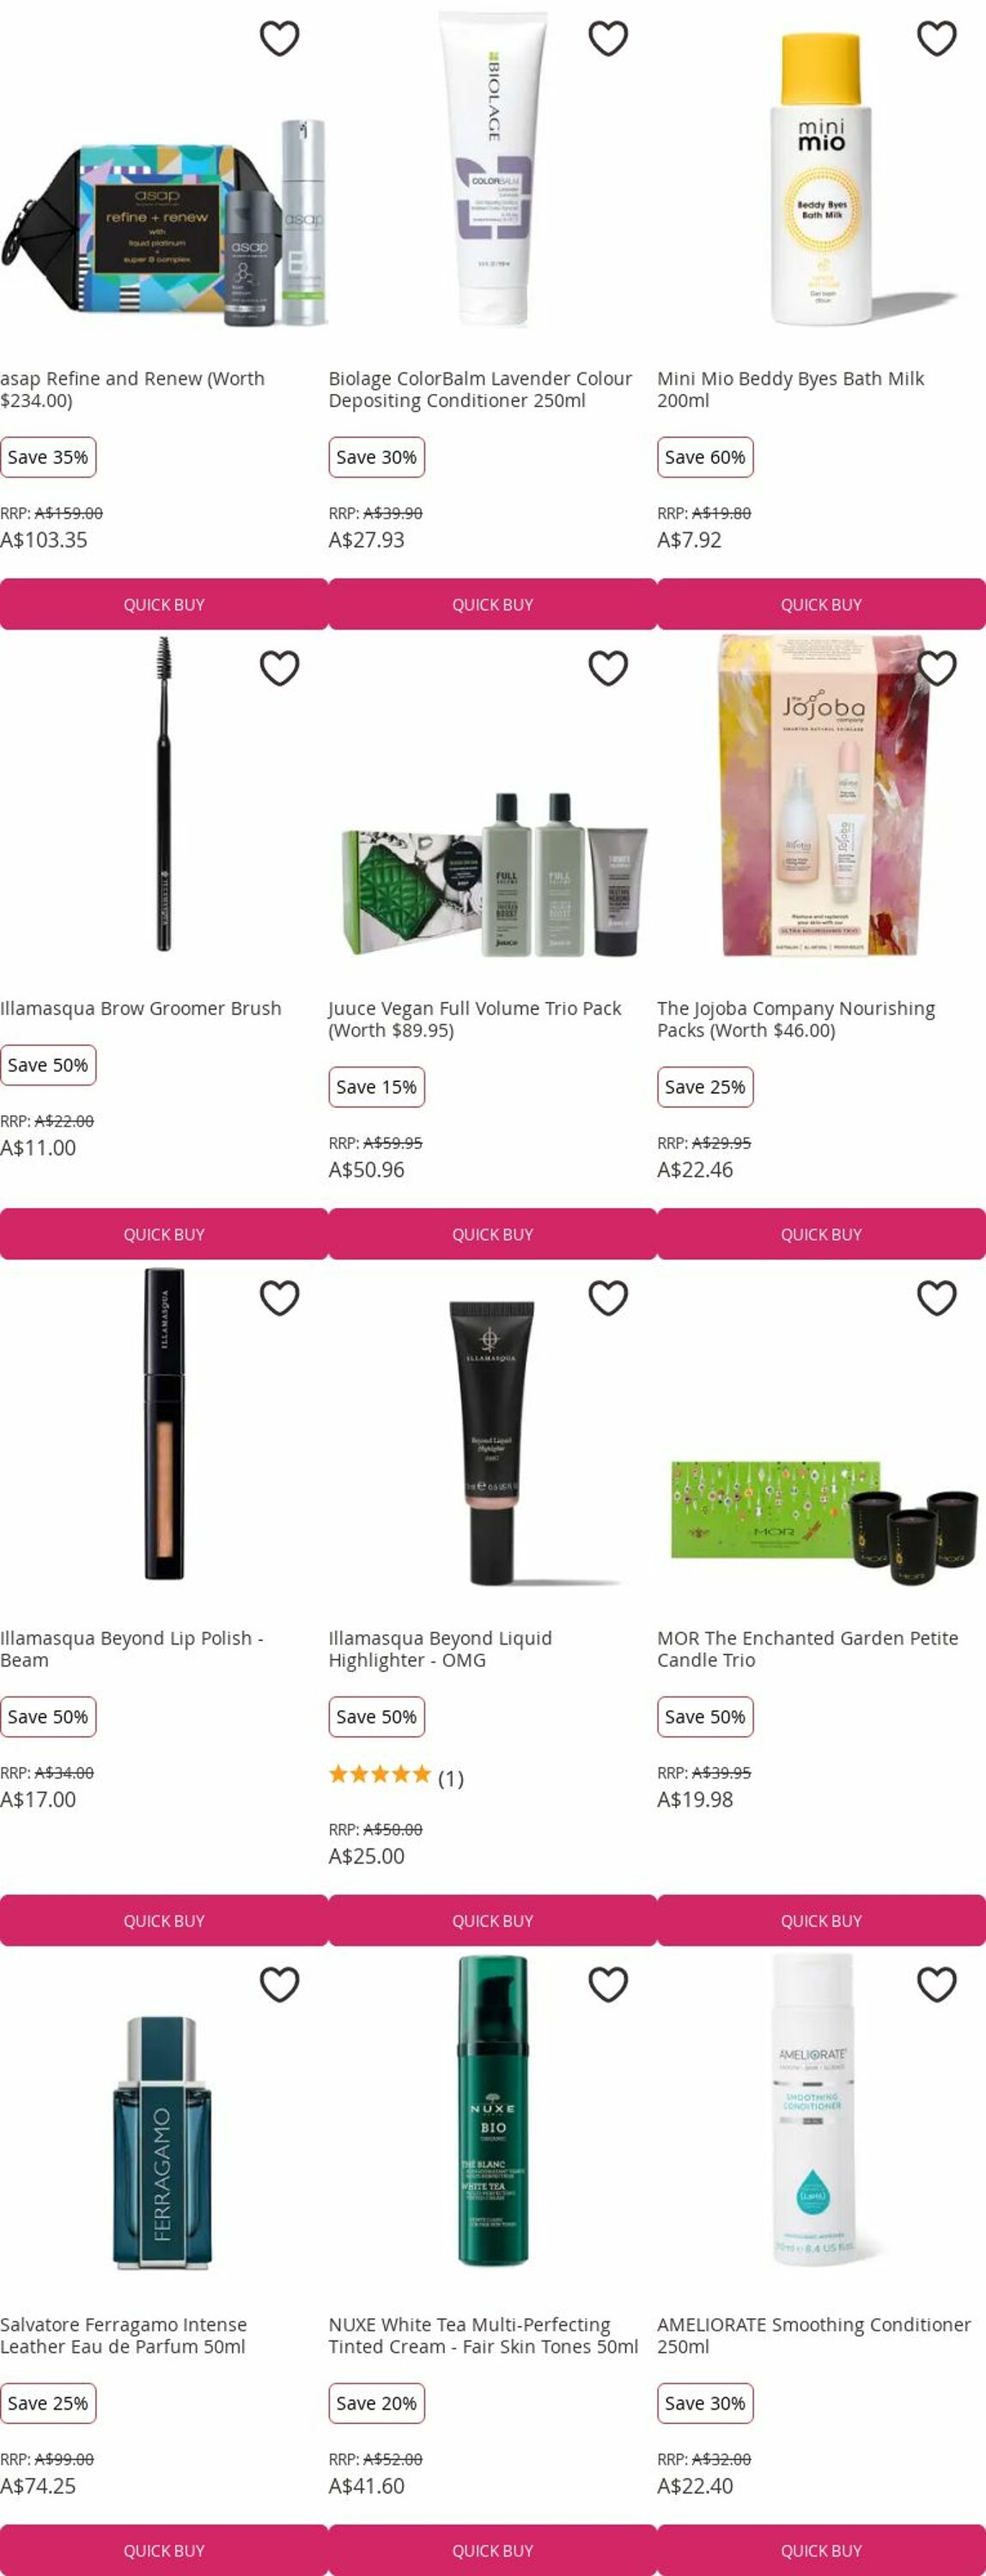Open the Jojoba Company Nourishing Packs image
The image size is (986, 2576).
click(821, 795)
